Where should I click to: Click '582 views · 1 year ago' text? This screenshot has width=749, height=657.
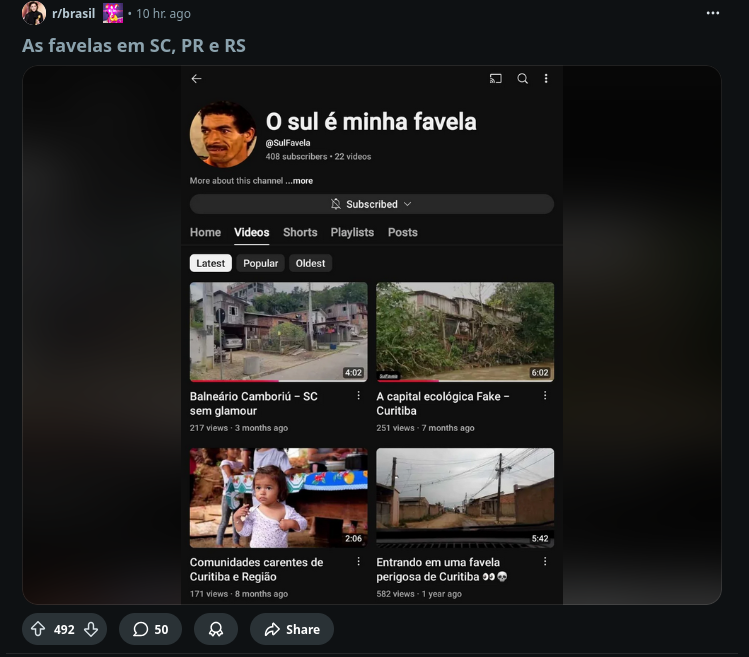[x=419, y=594]
